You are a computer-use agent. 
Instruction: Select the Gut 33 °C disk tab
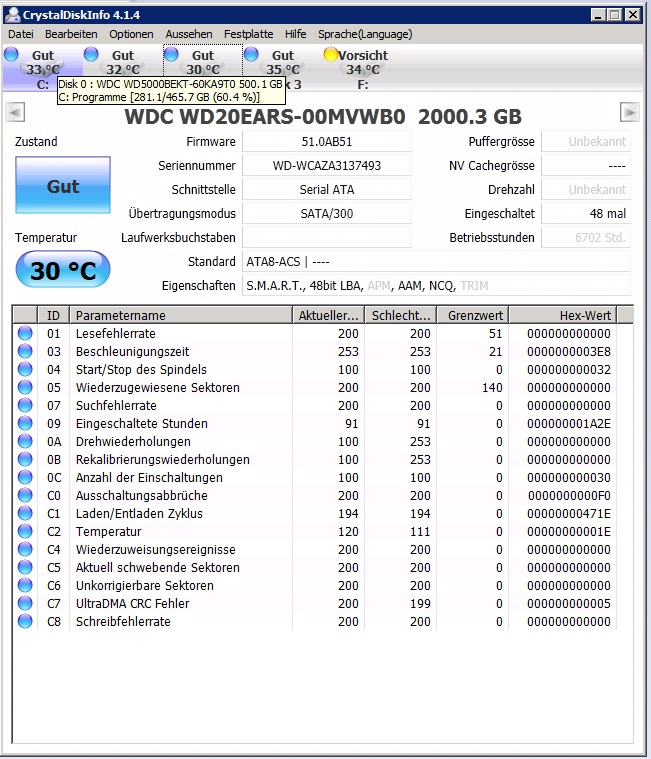coord(42,68)
